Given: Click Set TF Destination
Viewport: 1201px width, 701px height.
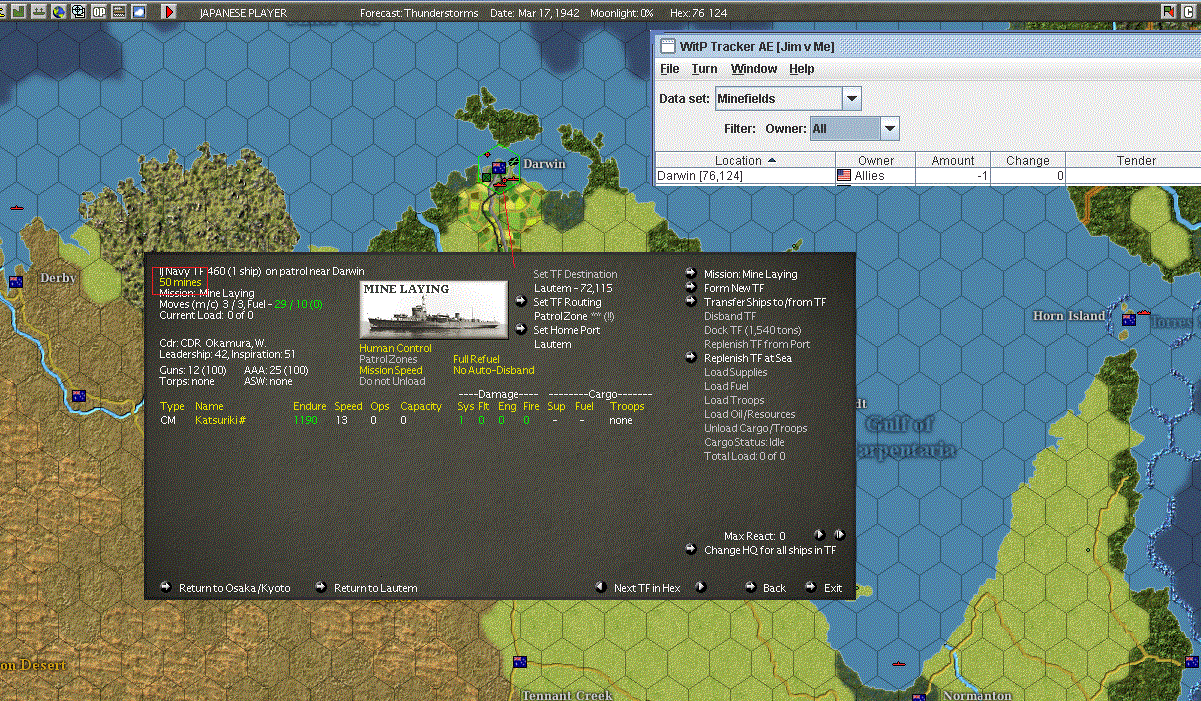Looking at the screenshot, I should coord(576,274).
